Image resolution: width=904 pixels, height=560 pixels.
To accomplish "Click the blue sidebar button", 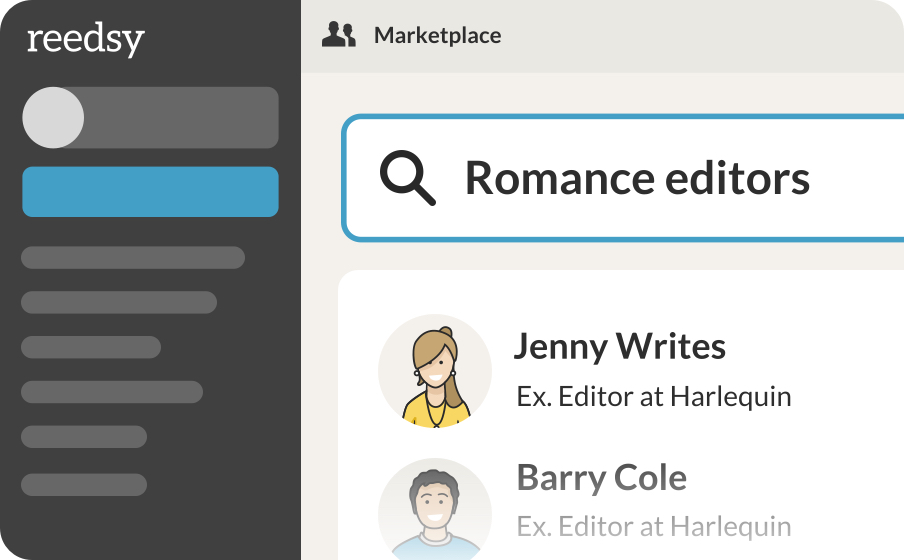I will click(150, 191).
